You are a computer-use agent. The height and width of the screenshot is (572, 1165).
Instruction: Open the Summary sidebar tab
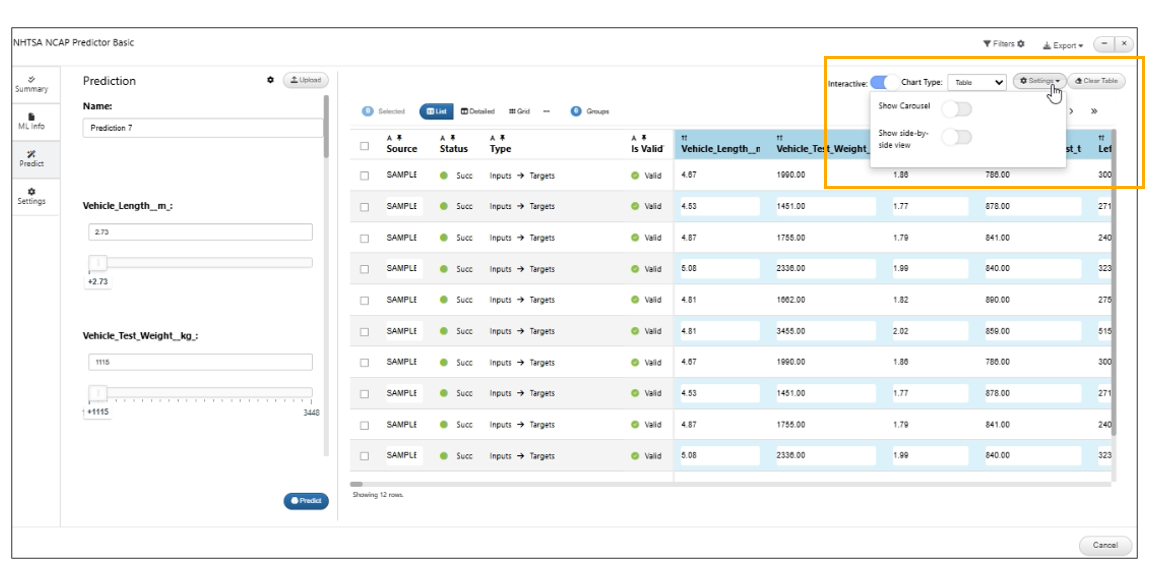tap(31, 83)
